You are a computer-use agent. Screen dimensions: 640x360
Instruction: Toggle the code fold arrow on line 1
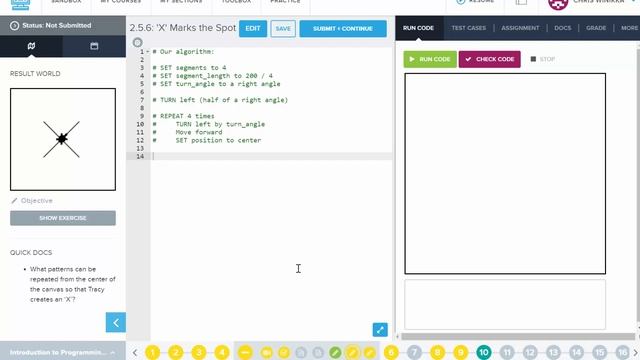click(x=148, y=52)
